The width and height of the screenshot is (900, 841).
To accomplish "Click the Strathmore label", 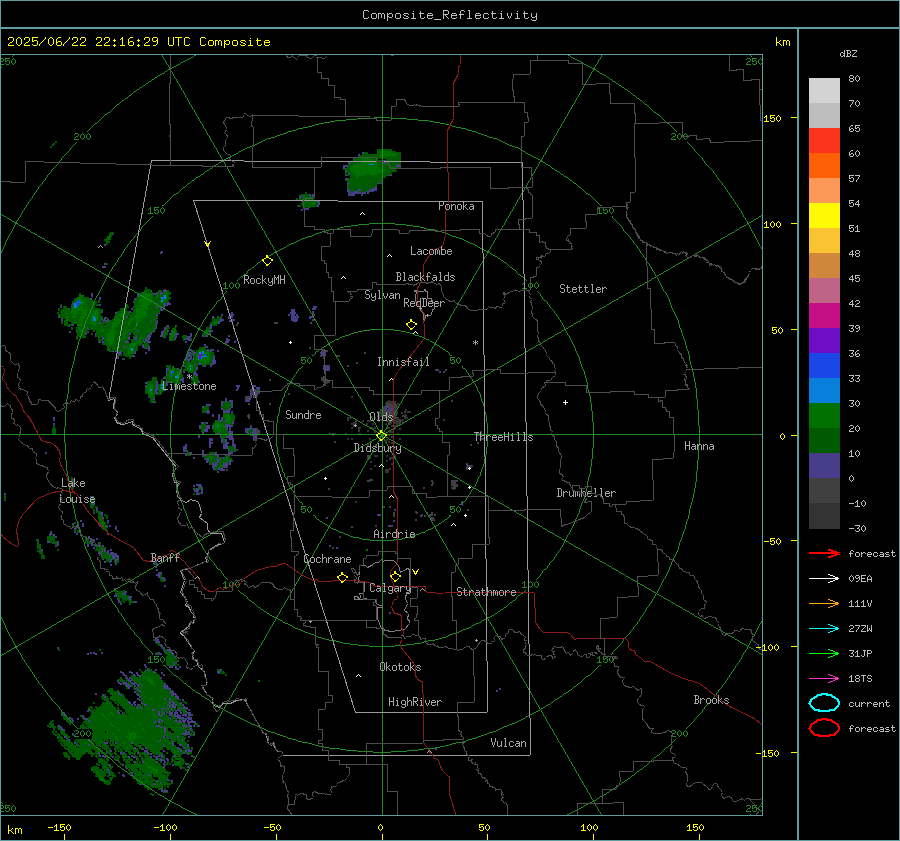I will 486,592.
